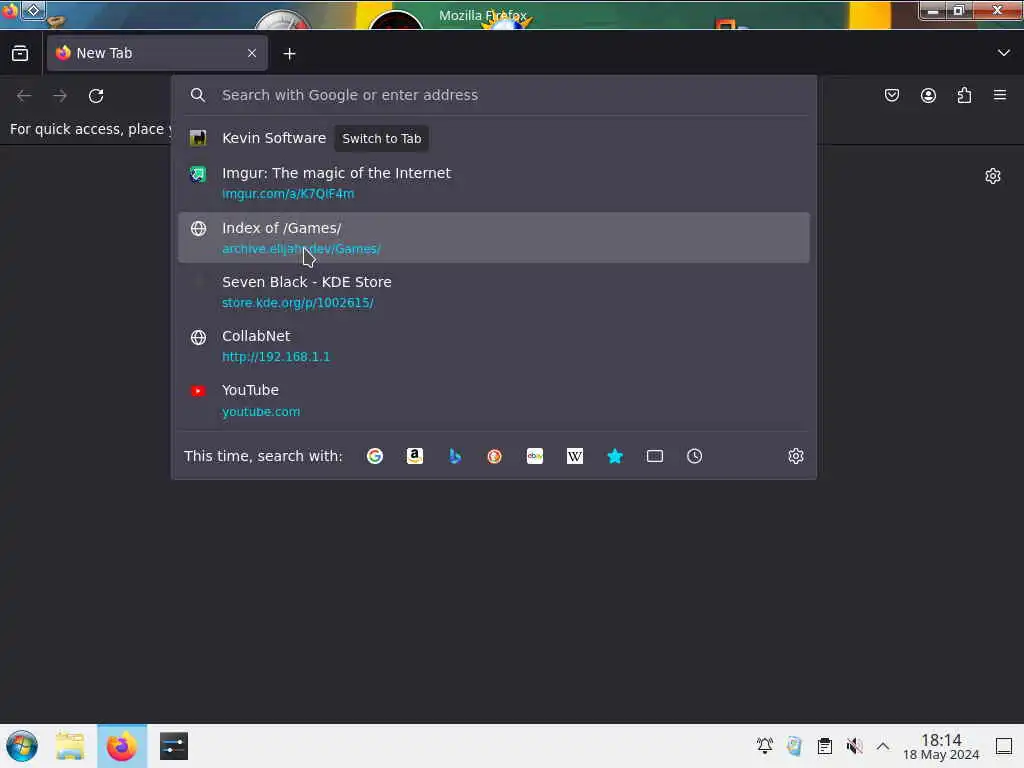The width and height of the screenshot is (1024, 768).
Task: Reload the current page
Action: [x=96, y=96]
